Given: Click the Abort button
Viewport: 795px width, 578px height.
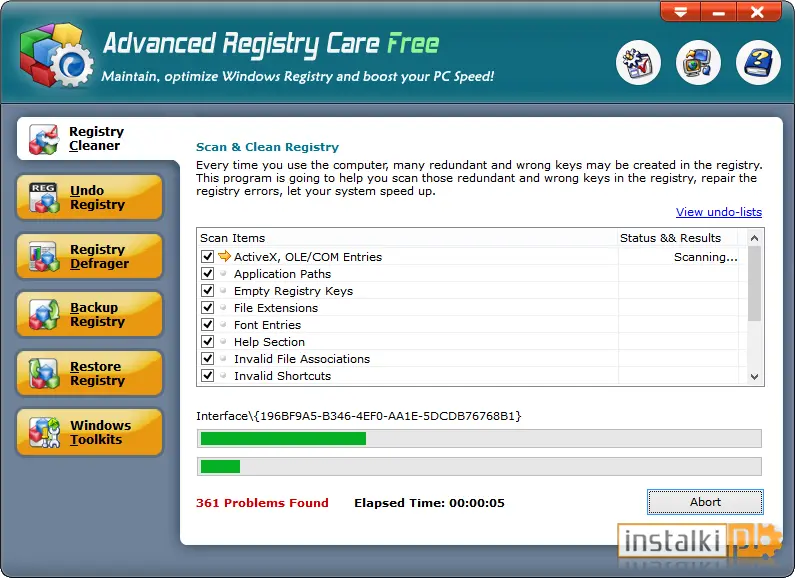Looking at the screenshot, I should (705, 502).
